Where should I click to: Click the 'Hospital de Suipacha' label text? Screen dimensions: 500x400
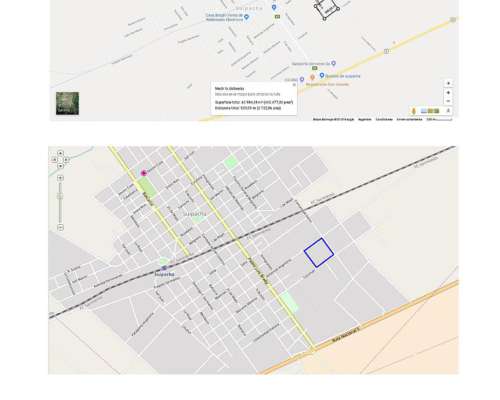[343, 76]
